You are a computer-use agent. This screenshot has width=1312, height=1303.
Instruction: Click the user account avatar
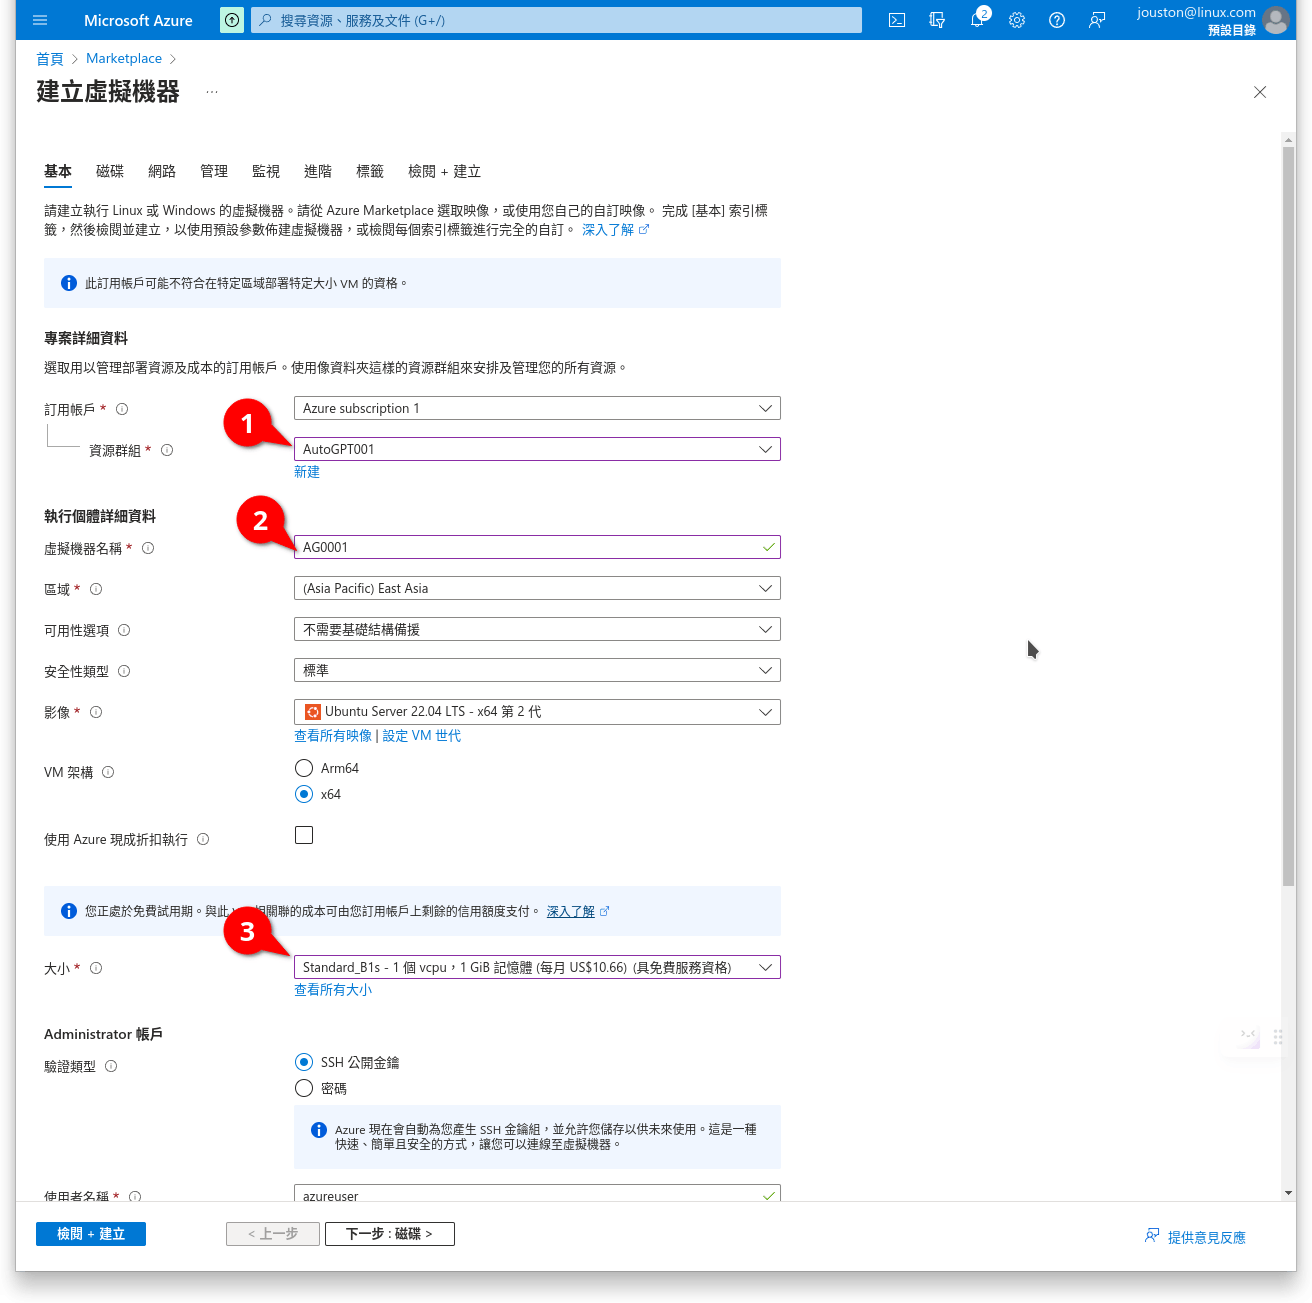coord(1276,20)
